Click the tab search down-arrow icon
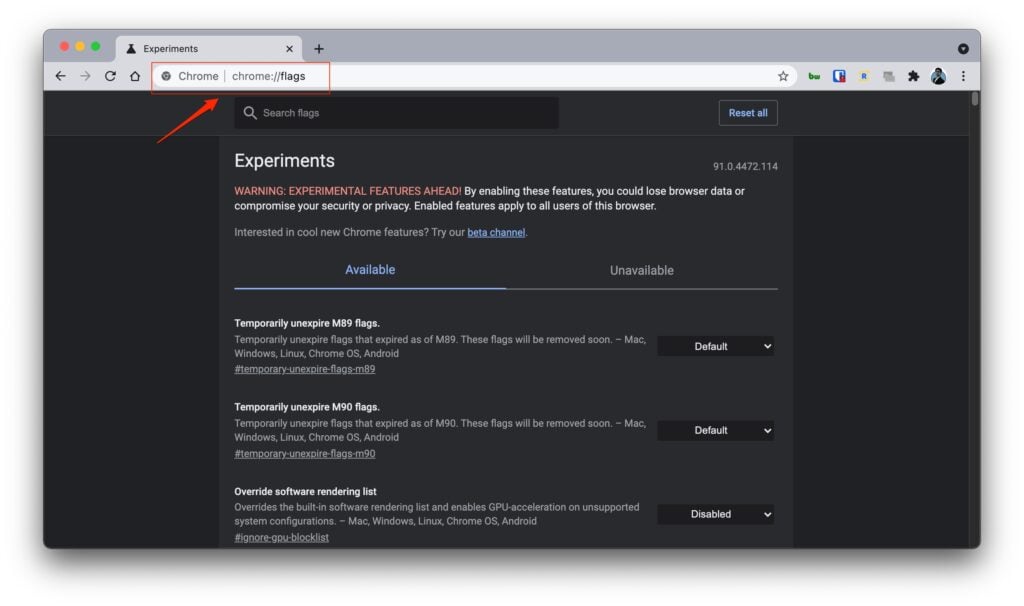This screenshot has height=606, width=1024. [963, 49]
